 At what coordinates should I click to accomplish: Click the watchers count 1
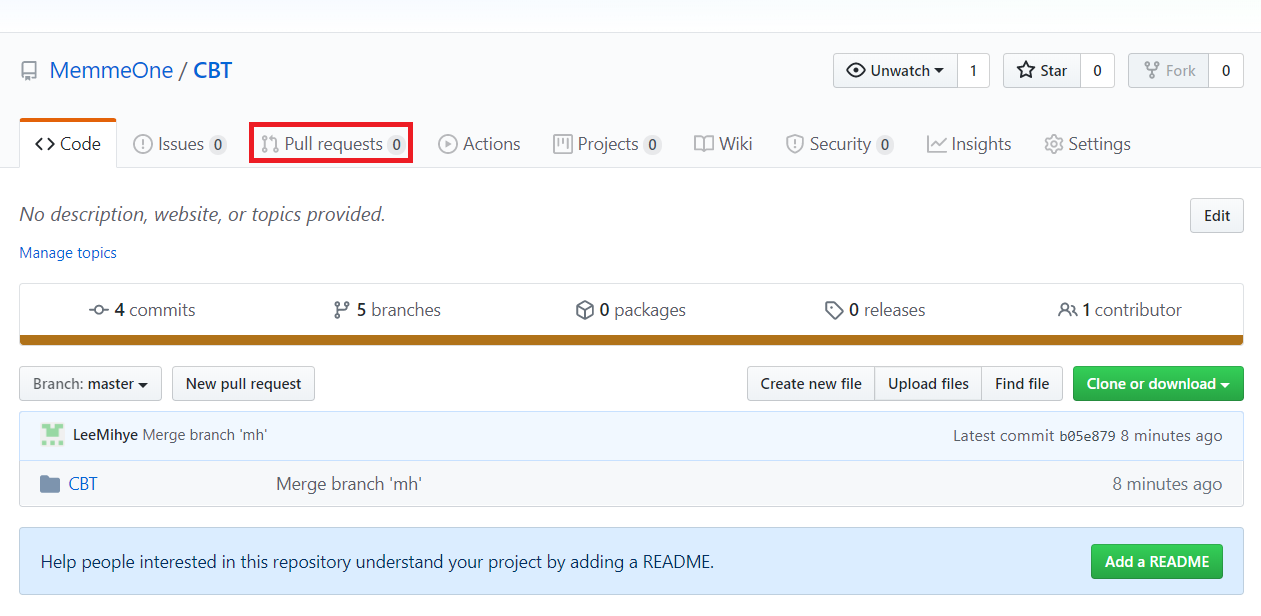click(973, 70)
